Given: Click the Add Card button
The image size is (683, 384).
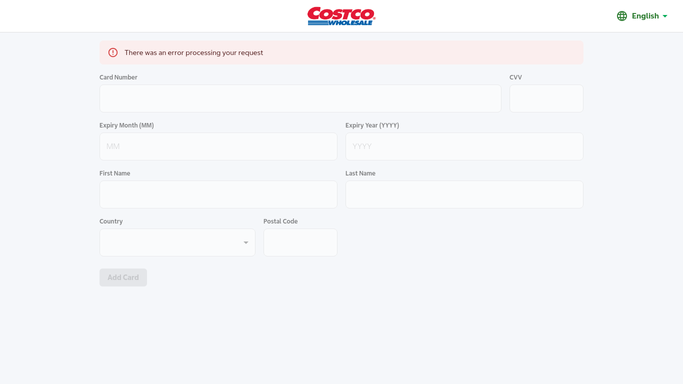Looking at the screenshot, I should point(123,277).
